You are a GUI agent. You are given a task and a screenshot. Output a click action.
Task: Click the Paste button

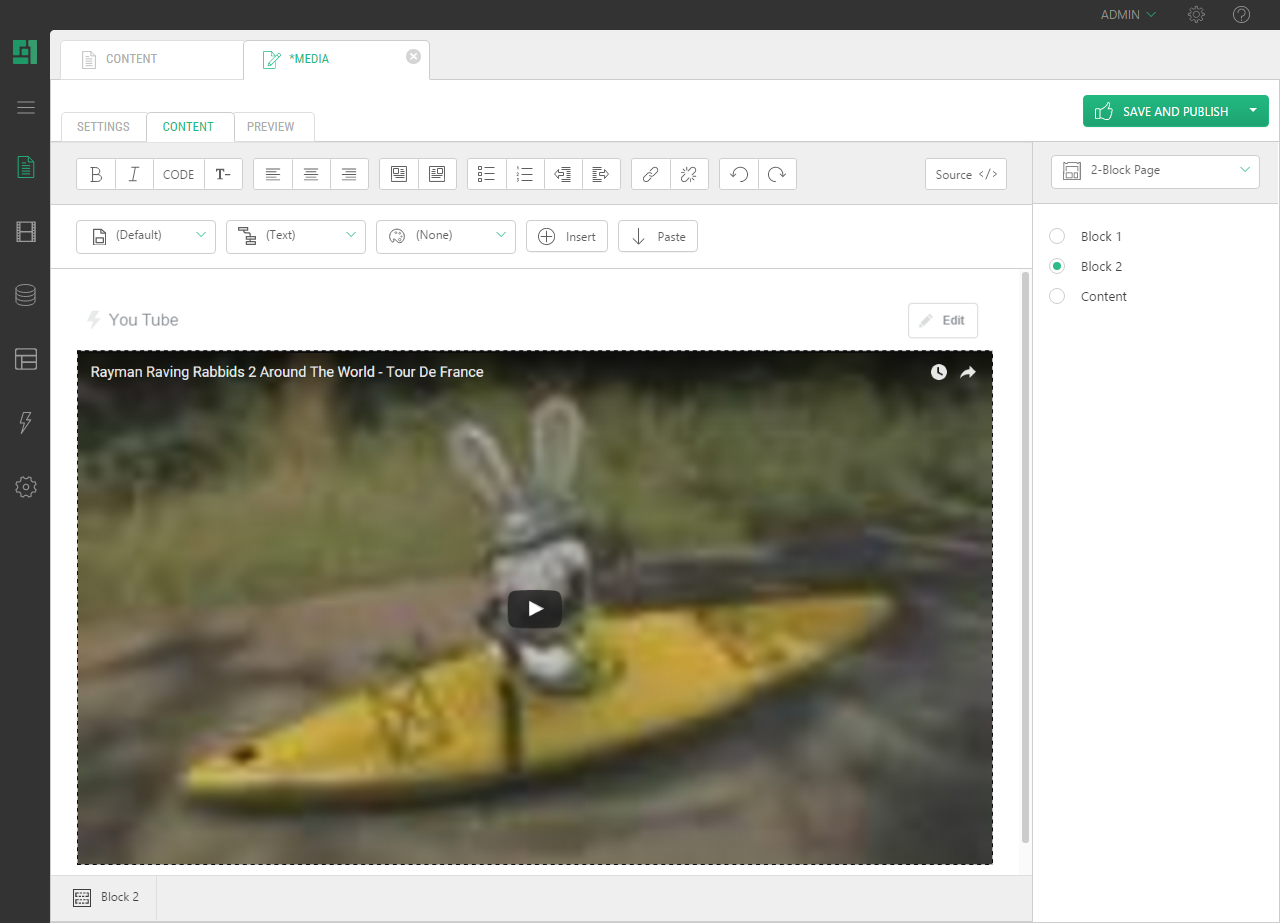click(x=658, y=236)
